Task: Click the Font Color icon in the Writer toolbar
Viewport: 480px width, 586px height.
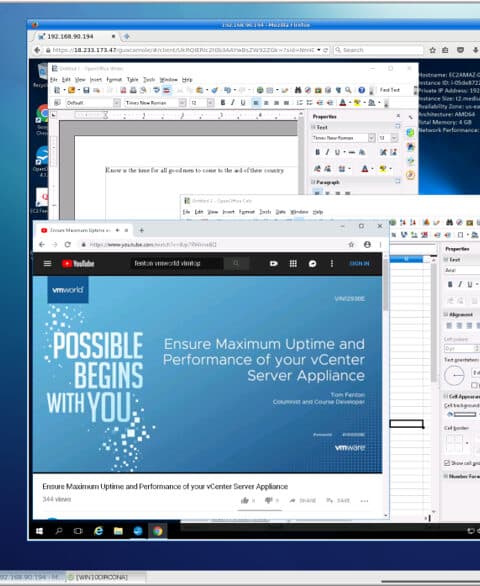Action: click(343, 102)
